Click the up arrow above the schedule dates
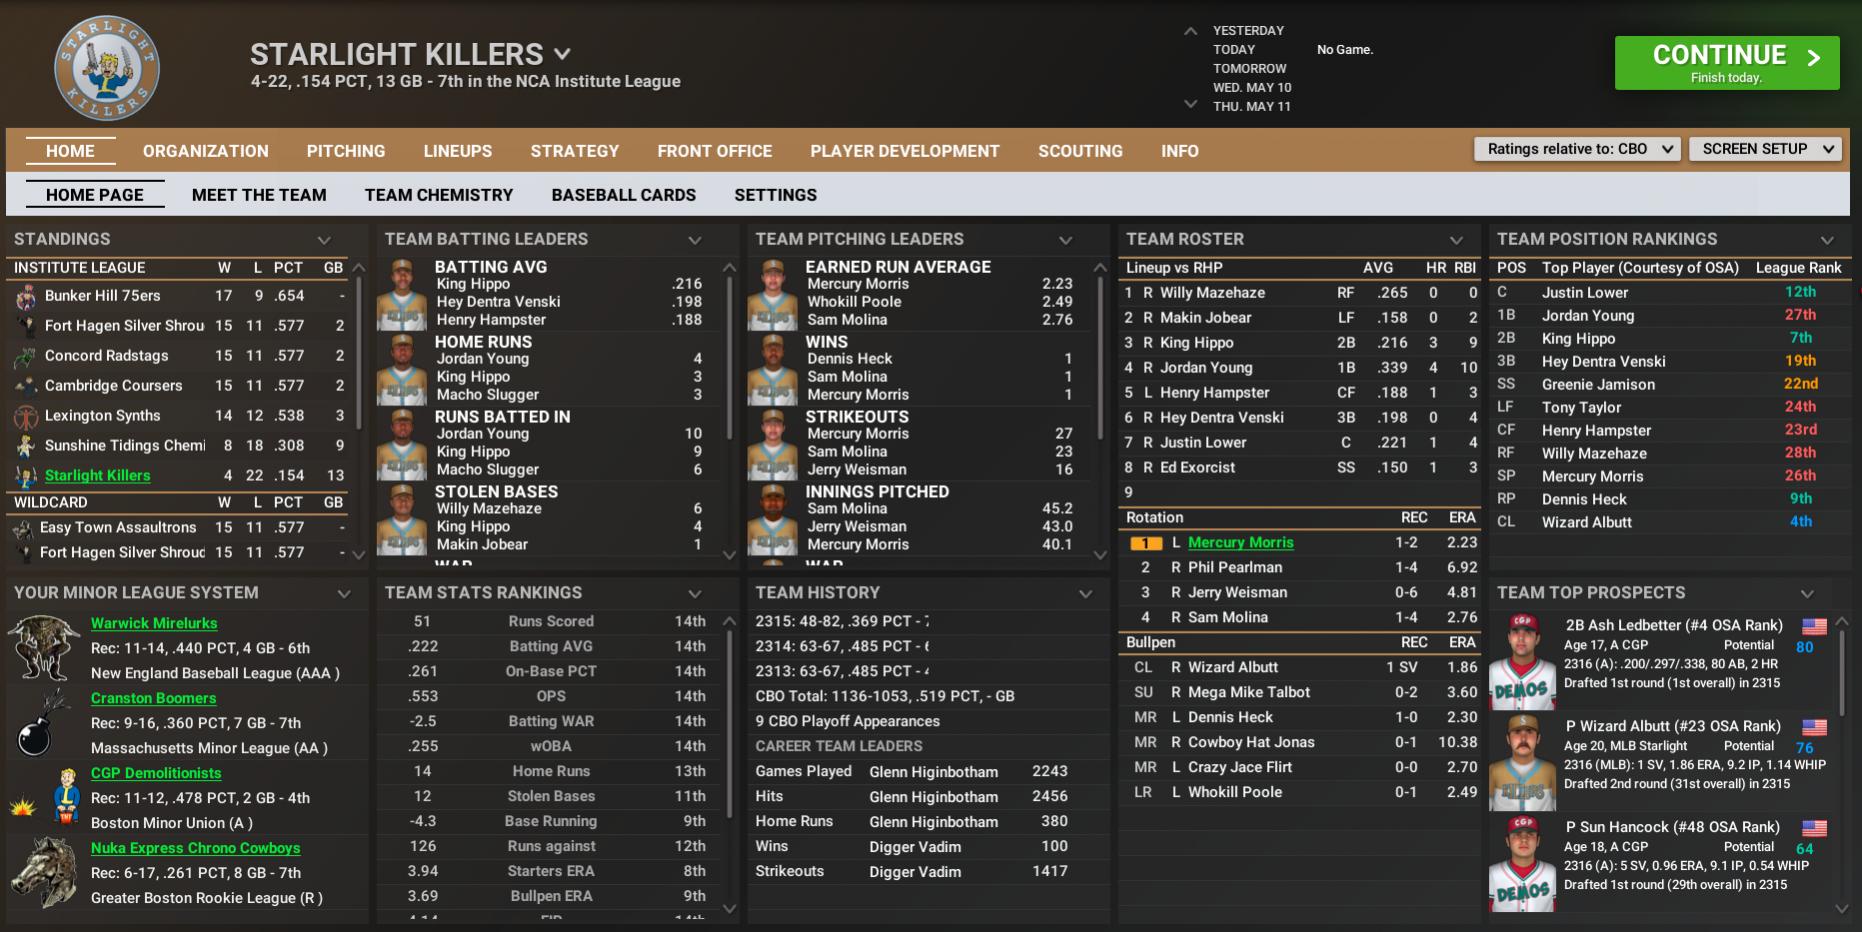Viewport: 1862px width, 932px height. (x=1190, y=31)
